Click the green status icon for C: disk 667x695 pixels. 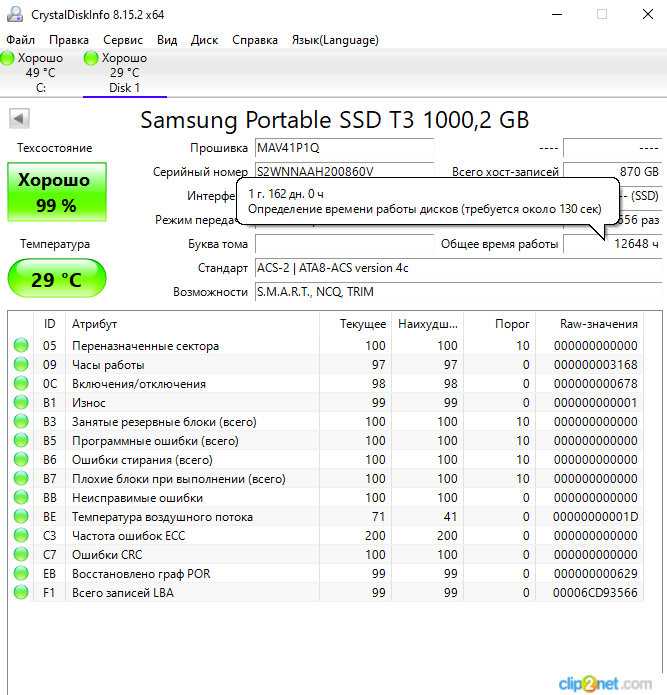click(7, 58)
